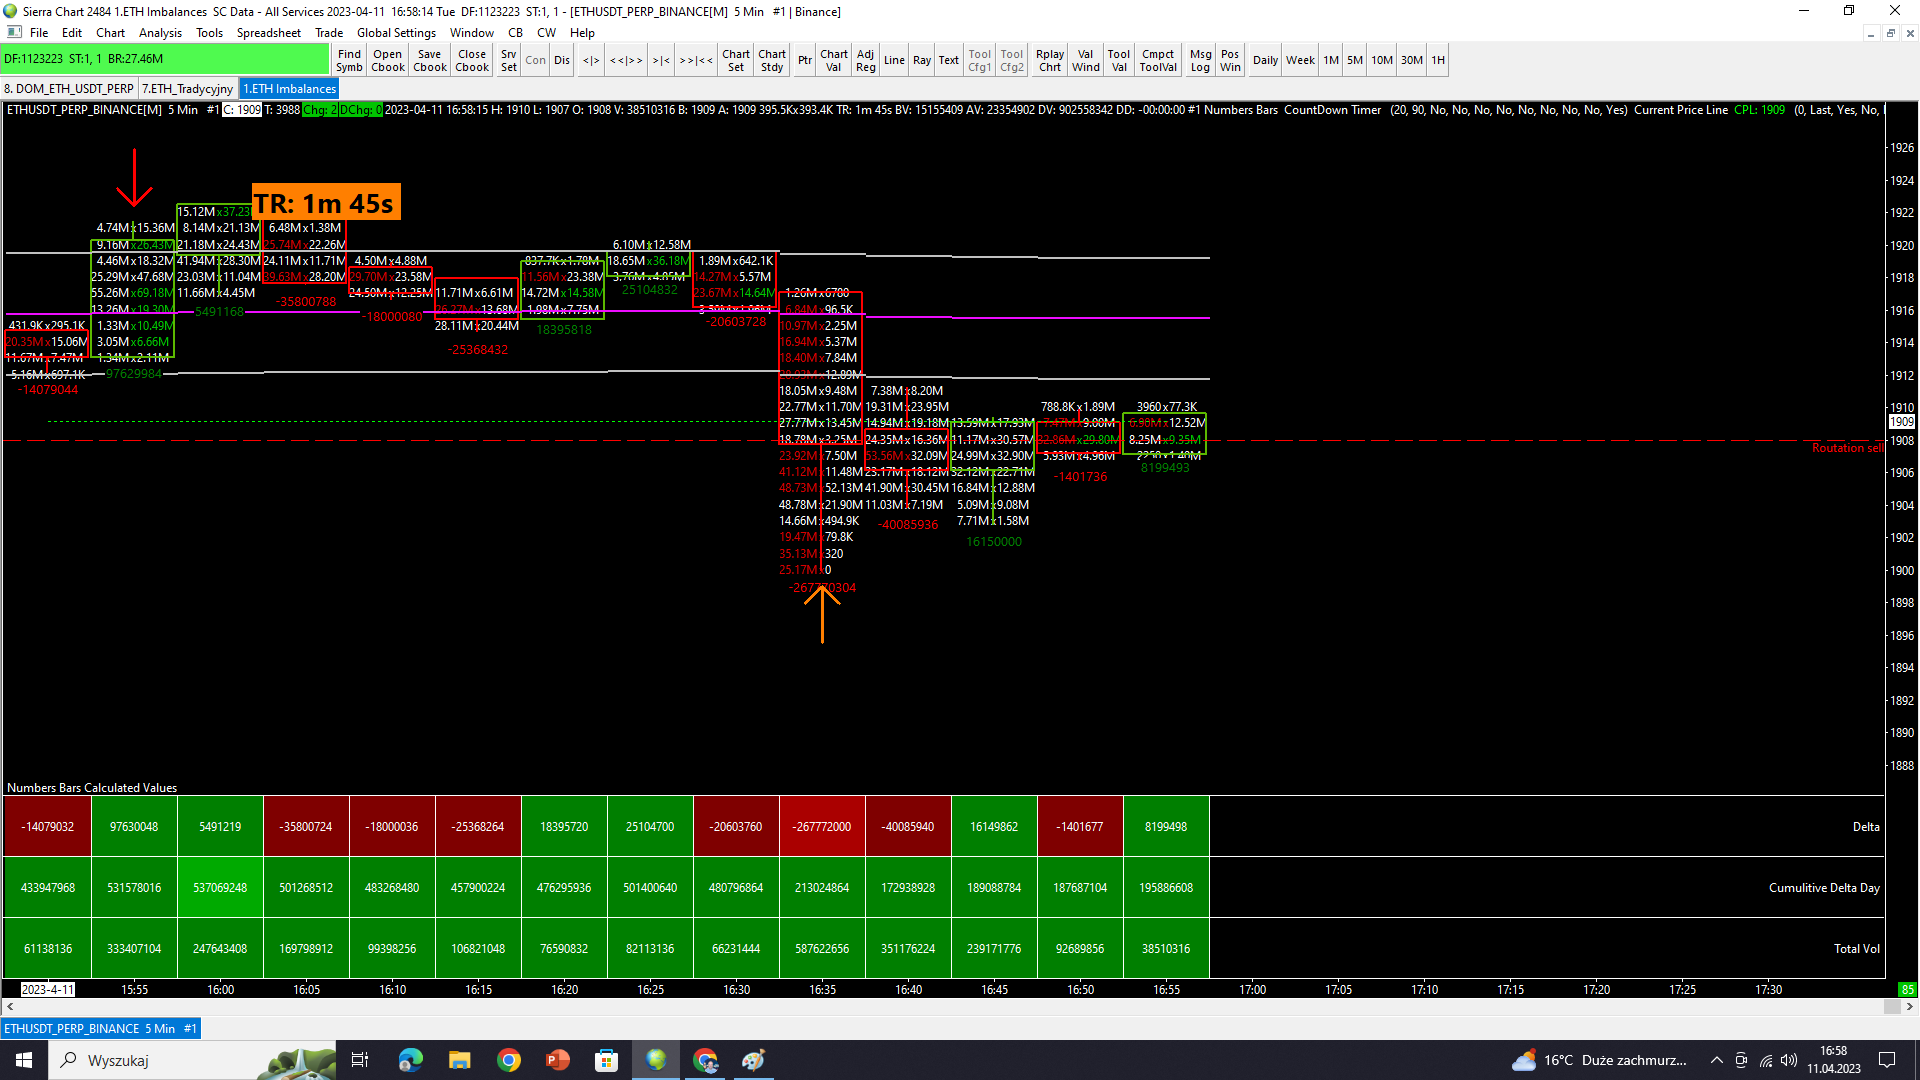Open the Global Settings menu
1920x1080 pixels.
coord(396,32)
